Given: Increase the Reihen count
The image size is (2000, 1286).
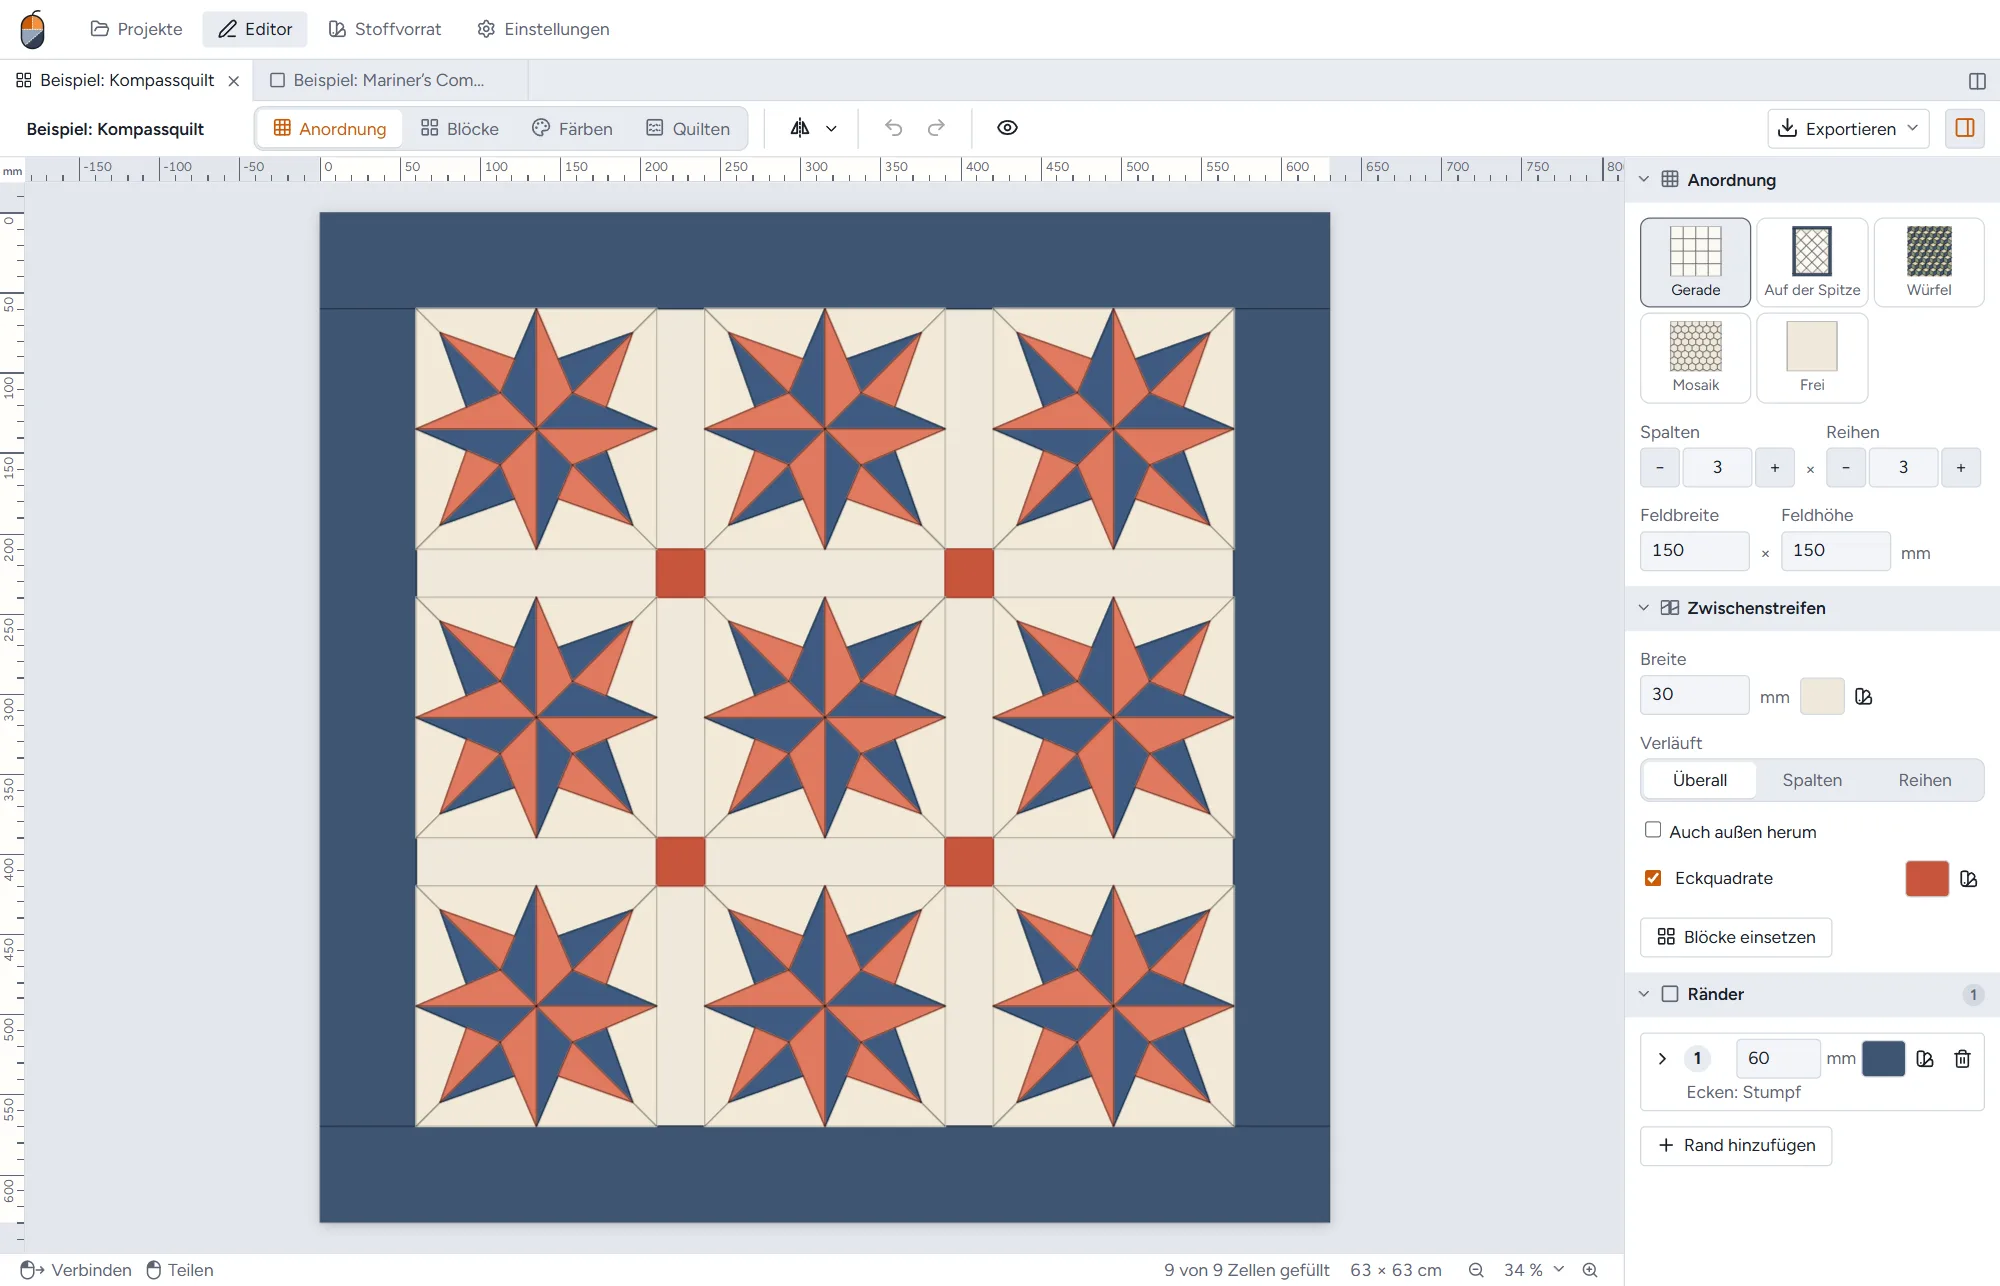Looking at the screenshot, I should [1961, 467].
